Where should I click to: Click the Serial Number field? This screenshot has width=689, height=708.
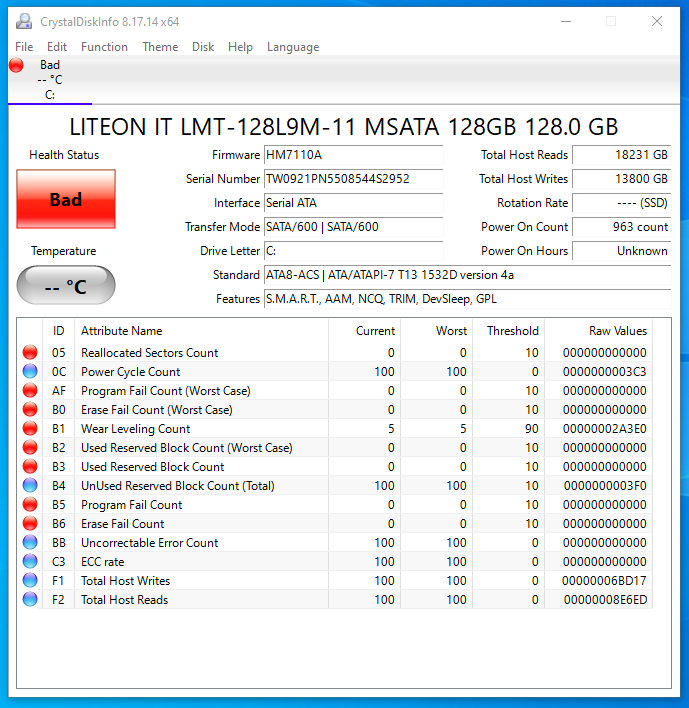pos(352,179)
